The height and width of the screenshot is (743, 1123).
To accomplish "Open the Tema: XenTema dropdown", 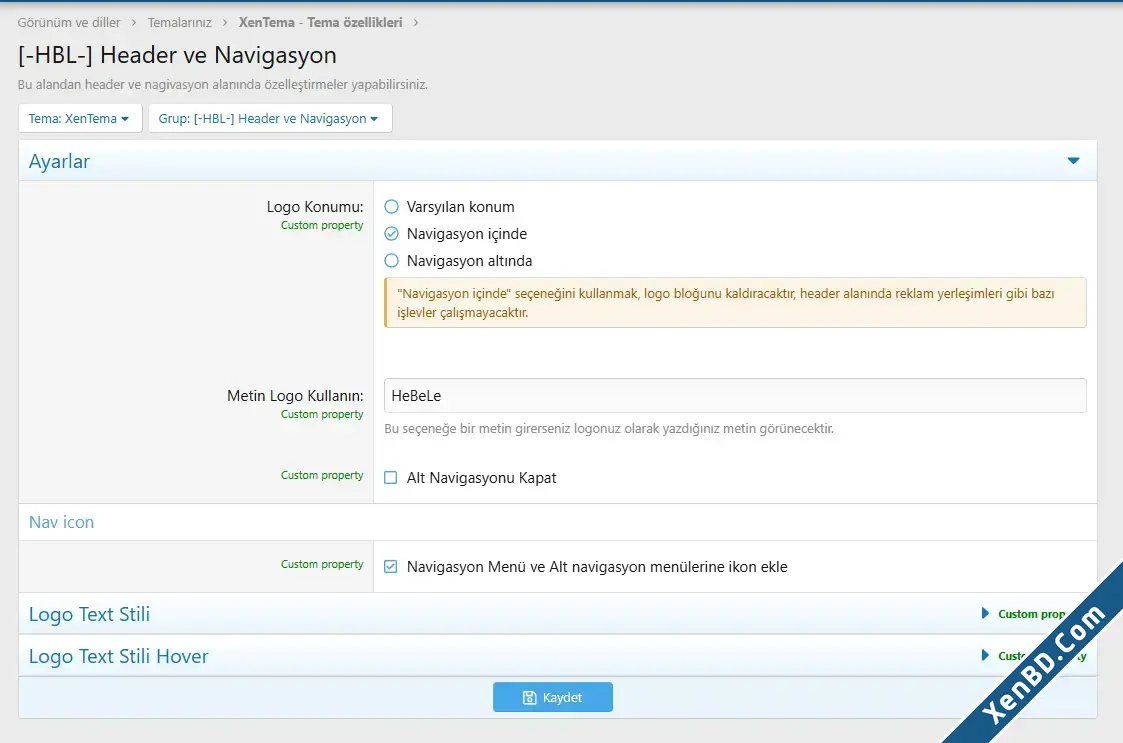I will coord(79,118).
